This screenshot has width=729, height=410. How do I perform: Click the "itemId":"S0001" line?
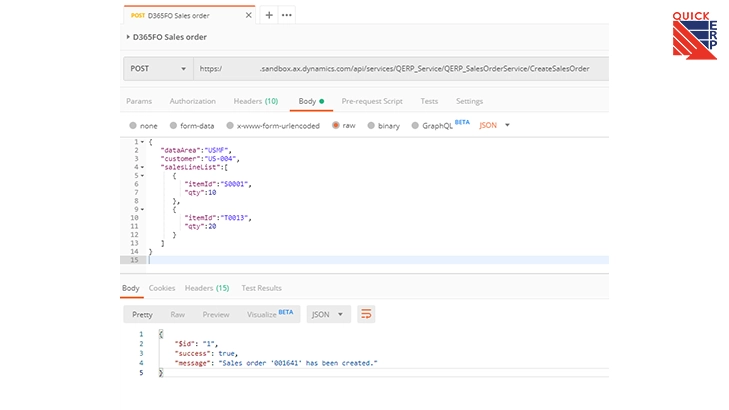pyautogui.click(x=218, y=184)
